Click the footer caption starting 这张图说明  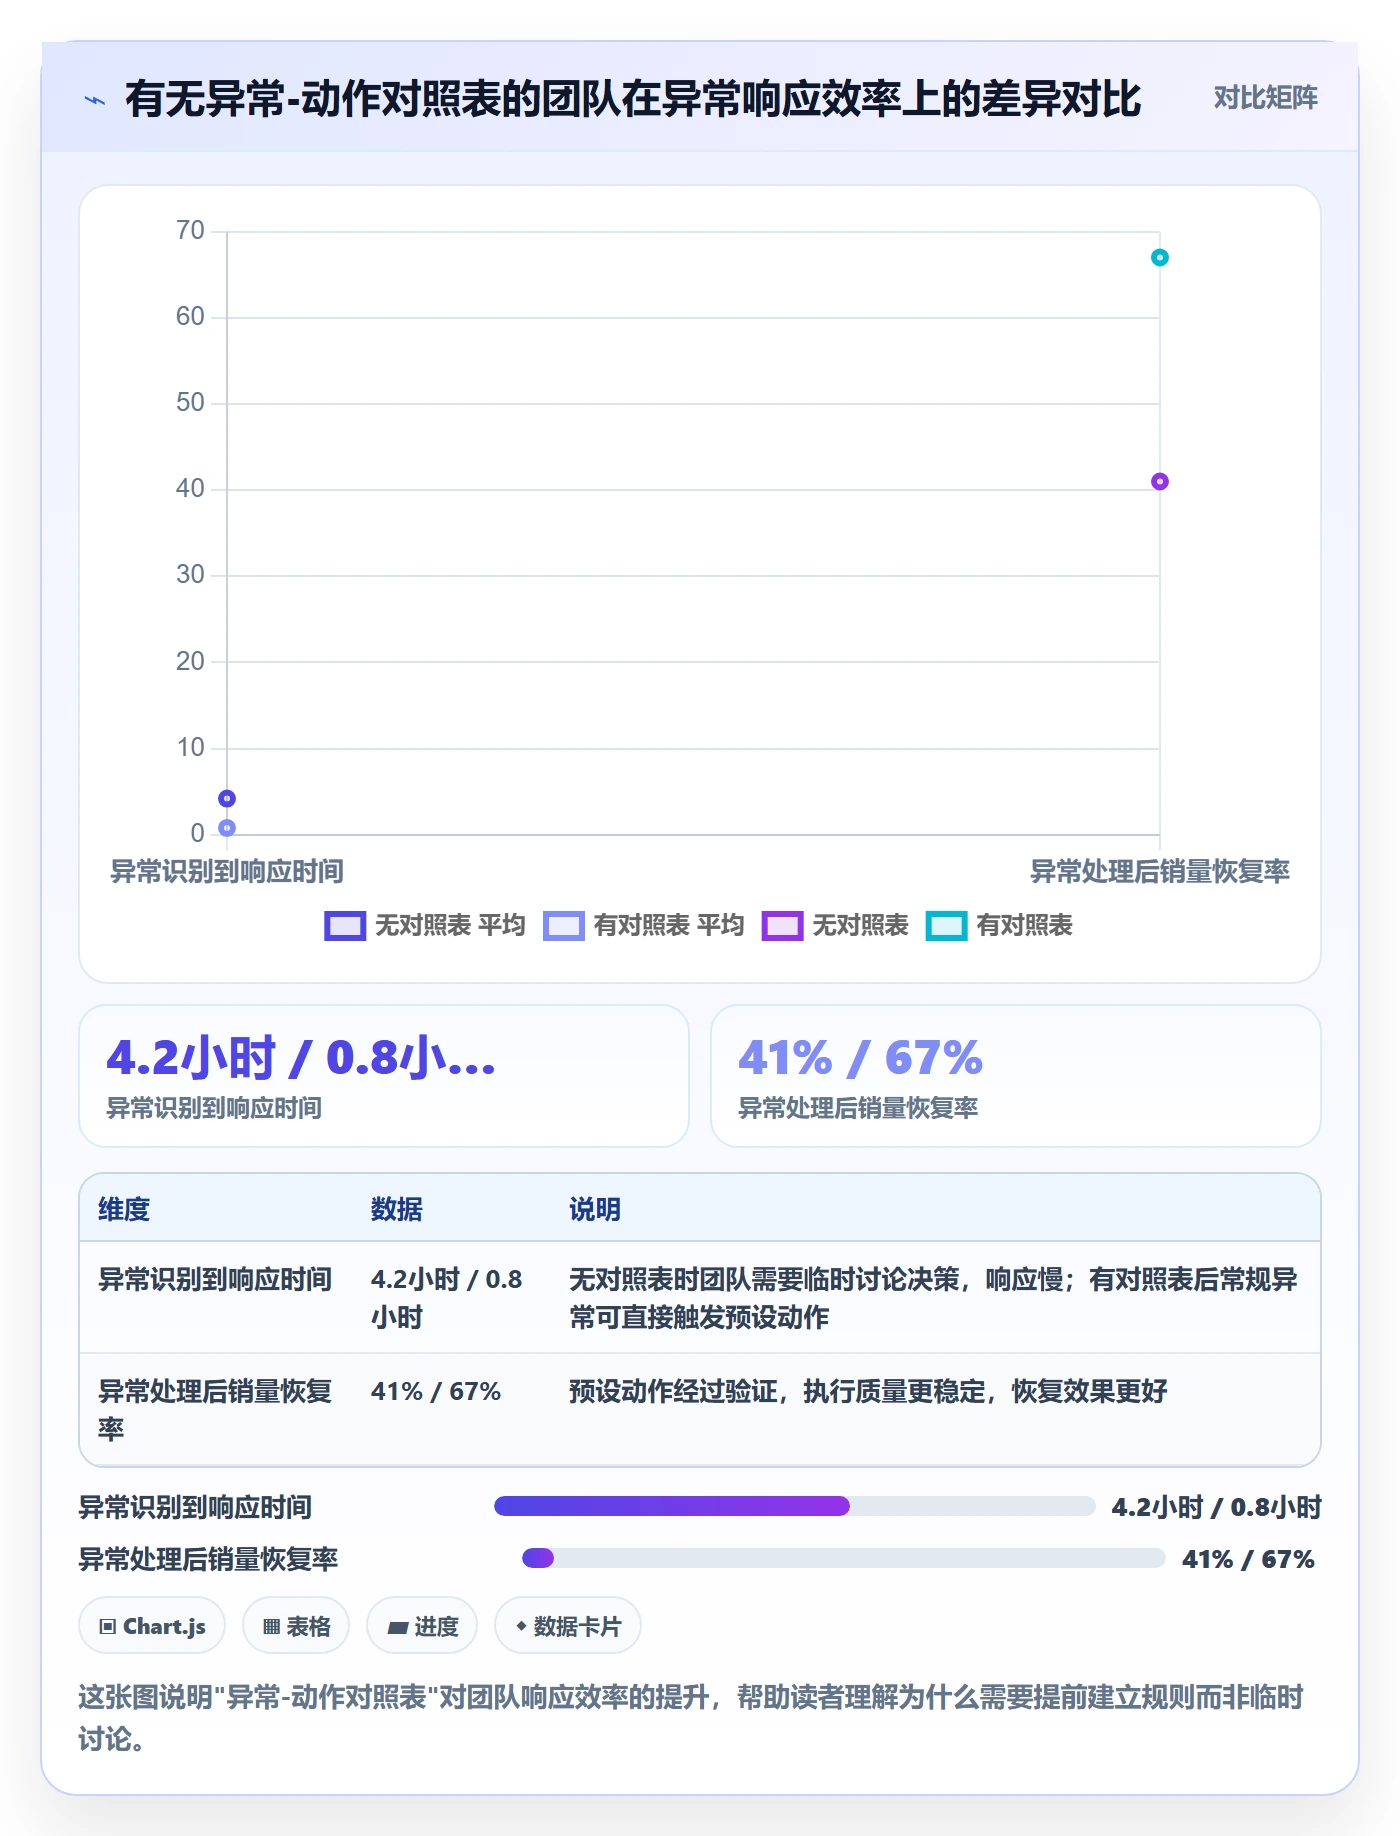click(691, 1718)
